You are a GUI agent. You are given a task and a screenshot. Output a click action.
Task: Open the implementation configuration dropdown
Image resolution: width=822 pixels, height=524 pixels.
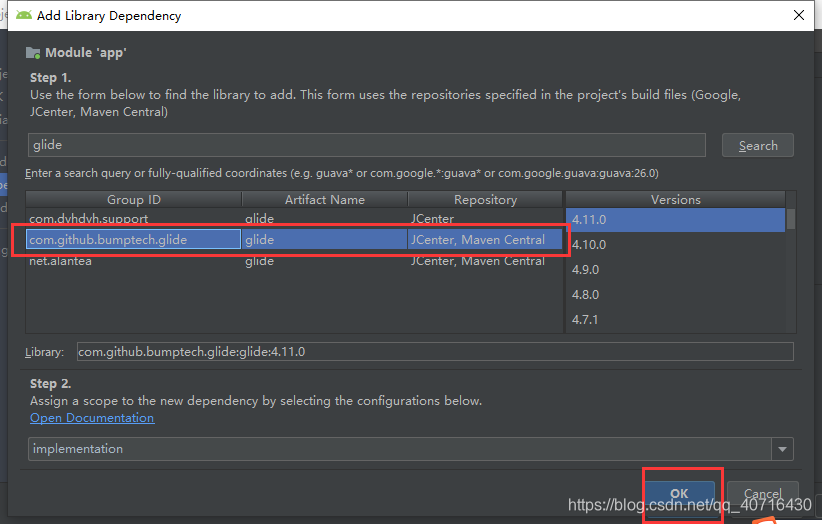pyautogui.click(x=410, y=449)
